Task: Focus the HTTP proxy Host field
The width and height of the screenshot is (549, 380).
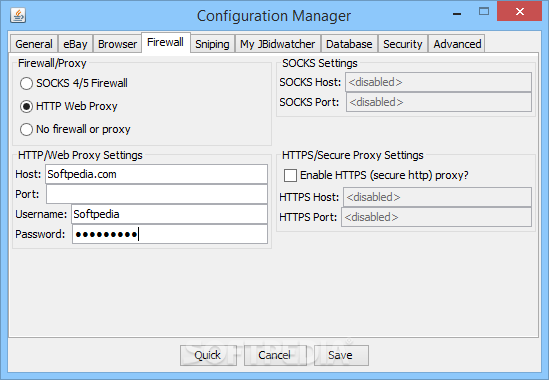Action: (156, 174)
